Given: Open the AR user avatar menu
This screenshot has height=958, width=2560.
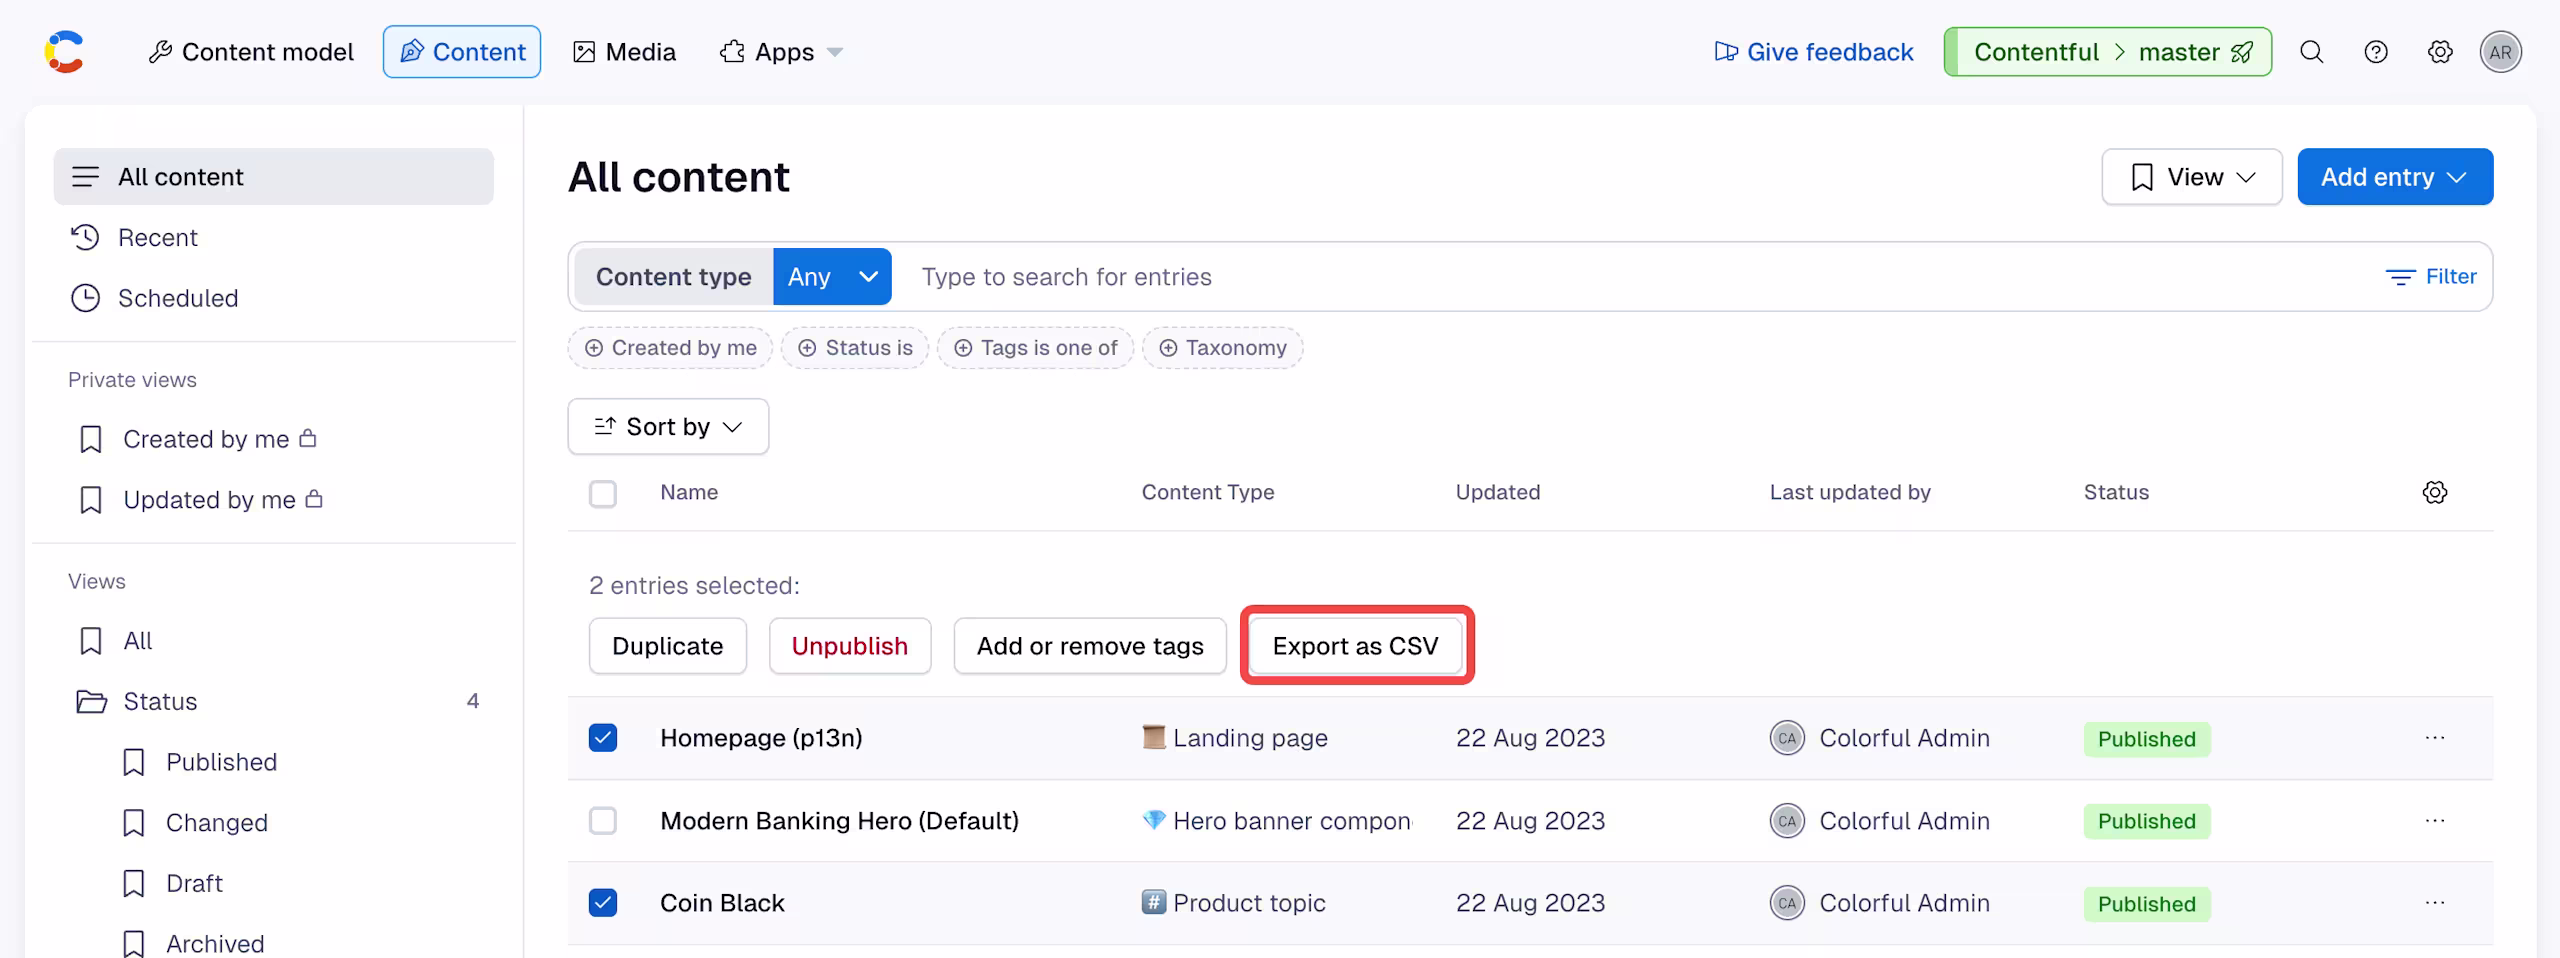Looking at the screenshot, I should (2500, 52).
